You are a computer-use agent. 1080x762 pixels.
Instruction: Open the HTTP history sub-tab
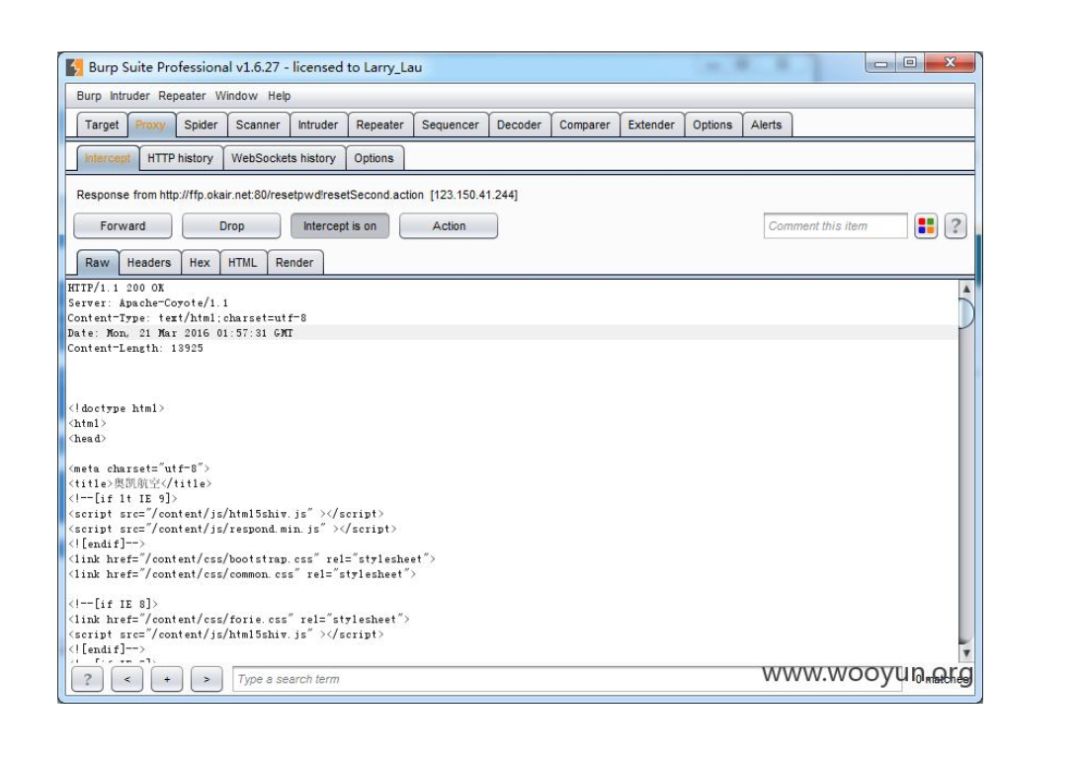pyautogui.click(x=180, y=158)
